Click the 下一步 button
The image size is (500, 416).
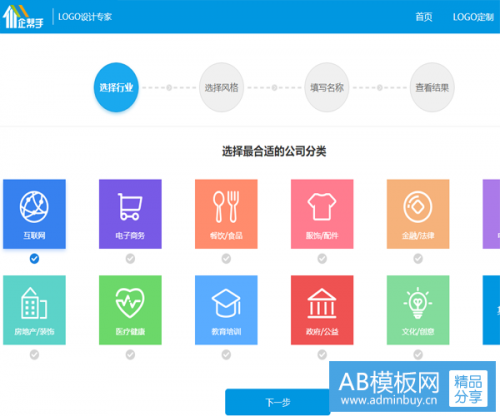pyautogui.click(x=278, y=402)
